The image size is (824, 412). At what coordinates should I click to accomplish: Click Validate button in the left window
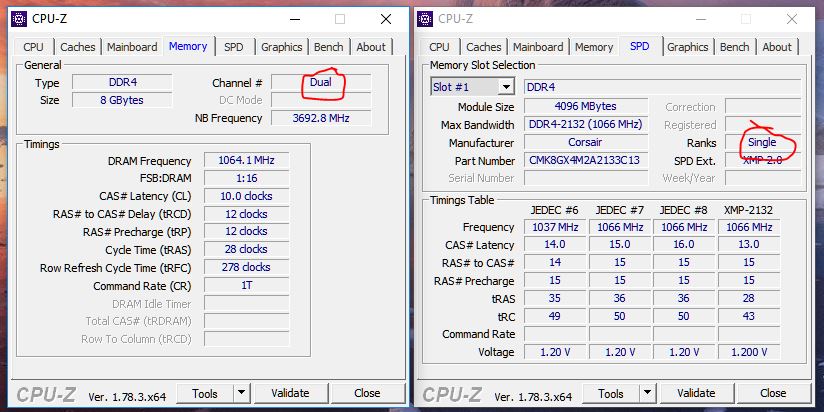pos(290,393)
